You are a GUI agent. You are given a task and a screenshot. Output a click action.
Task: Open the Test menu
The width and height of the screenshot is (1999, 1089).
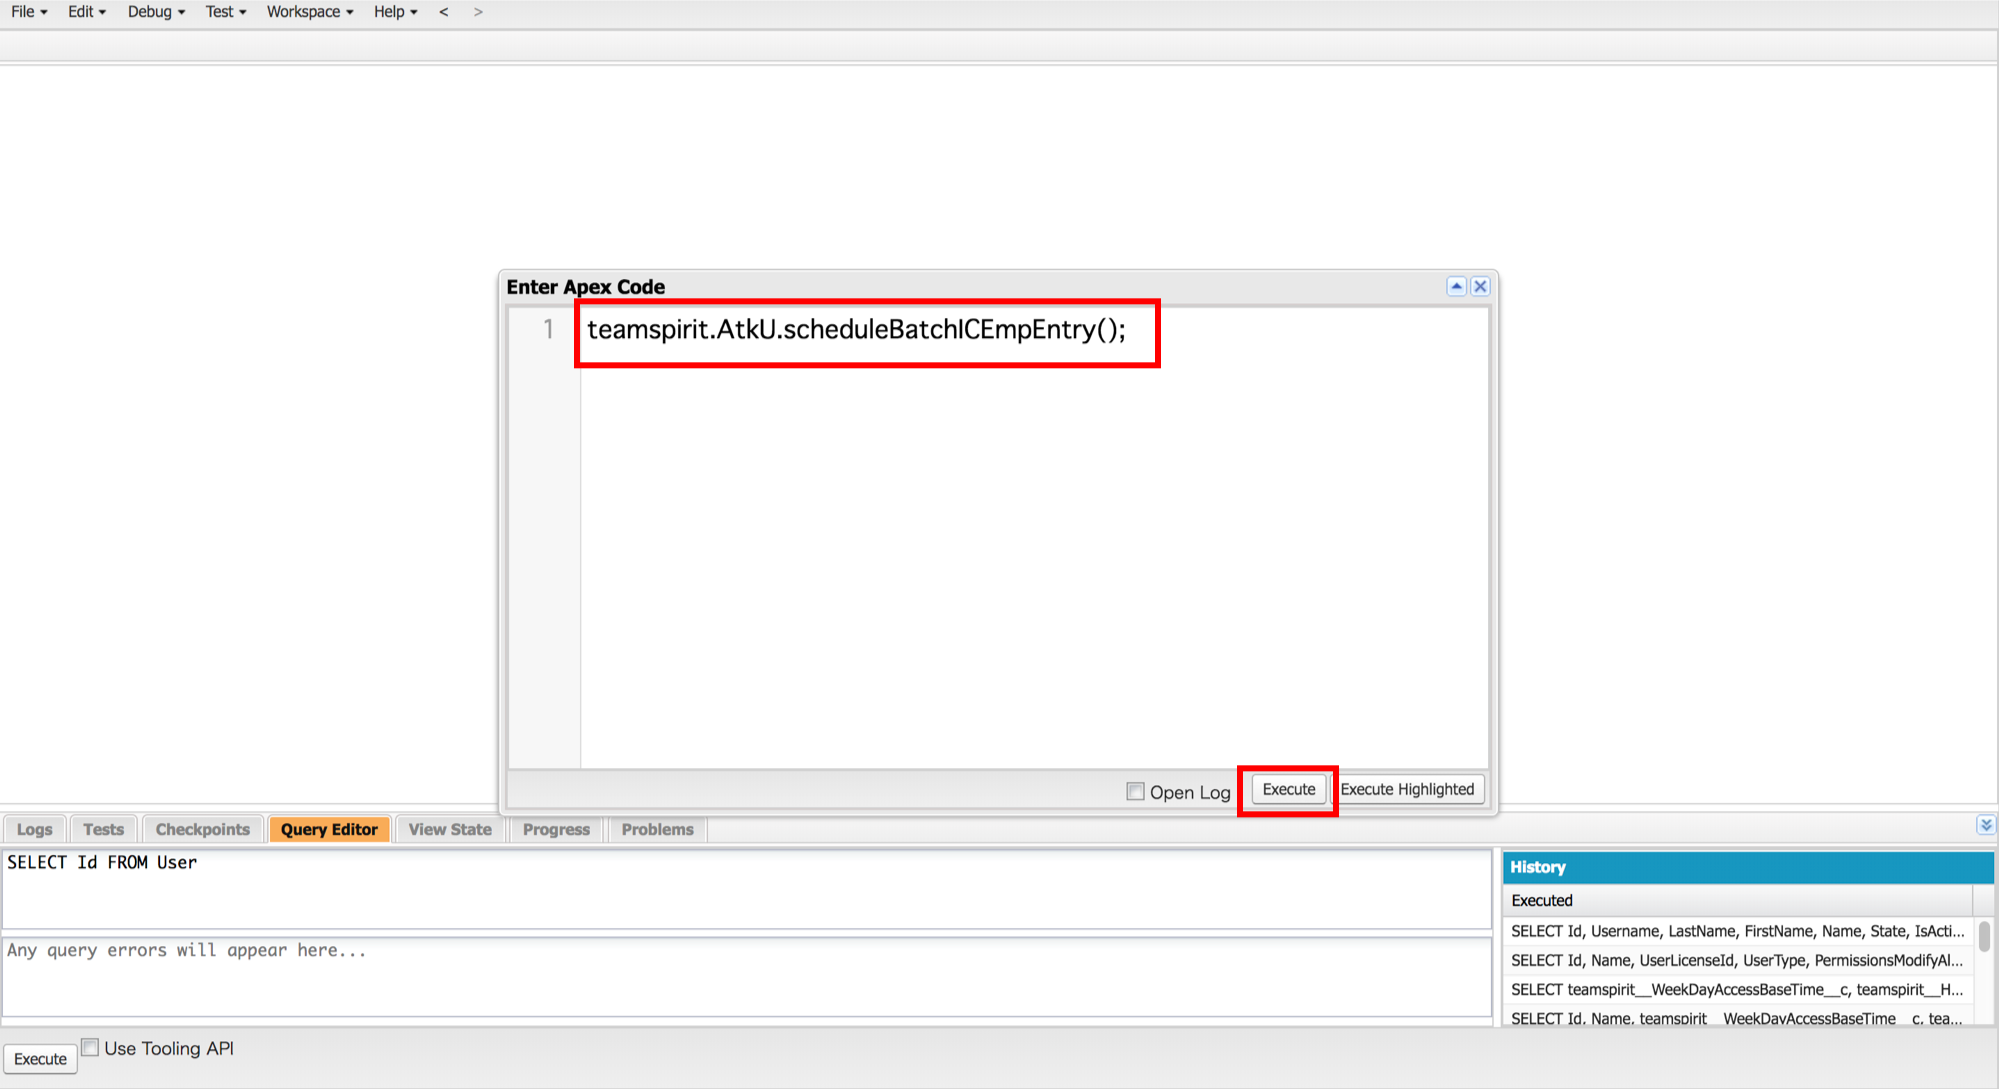(x=225, y=12)
